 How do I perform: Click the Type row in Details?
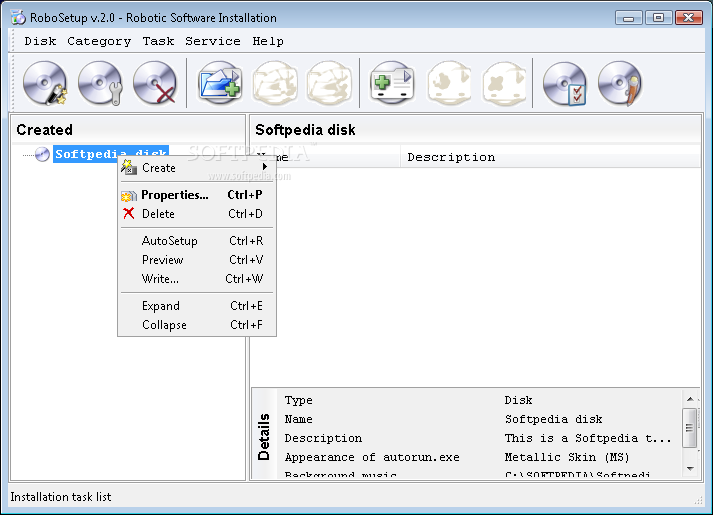pos(480,400)
